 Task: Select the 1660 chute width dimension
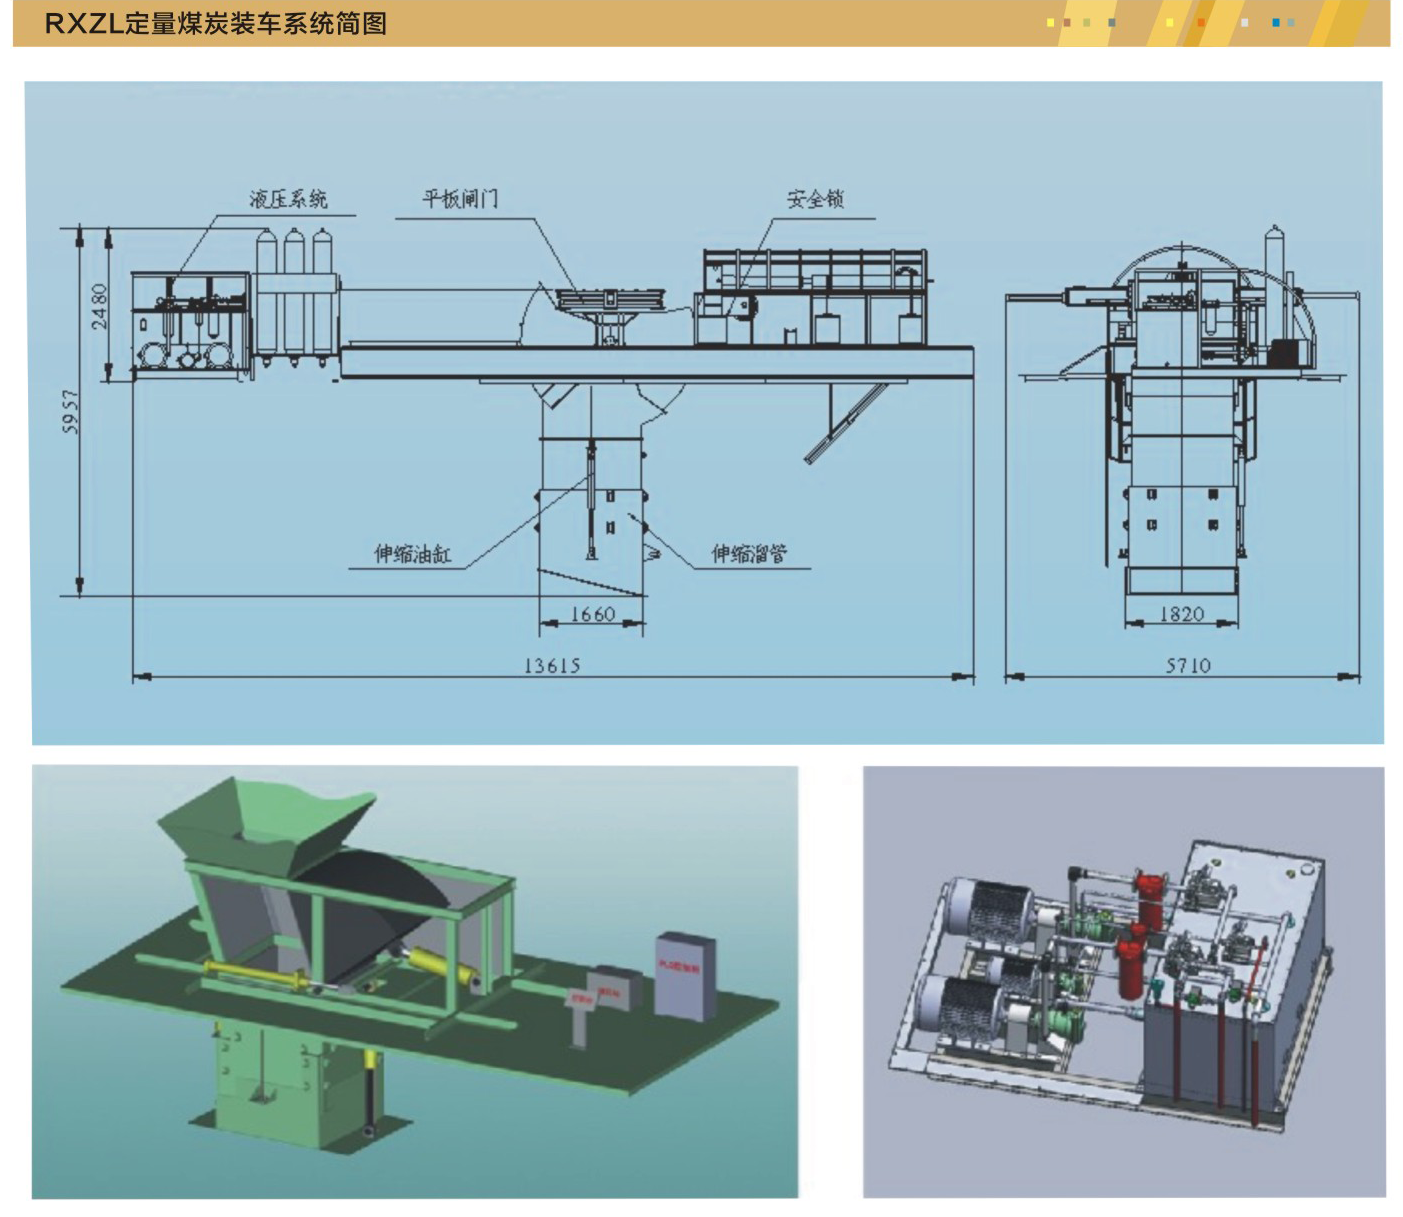[592, 614]
